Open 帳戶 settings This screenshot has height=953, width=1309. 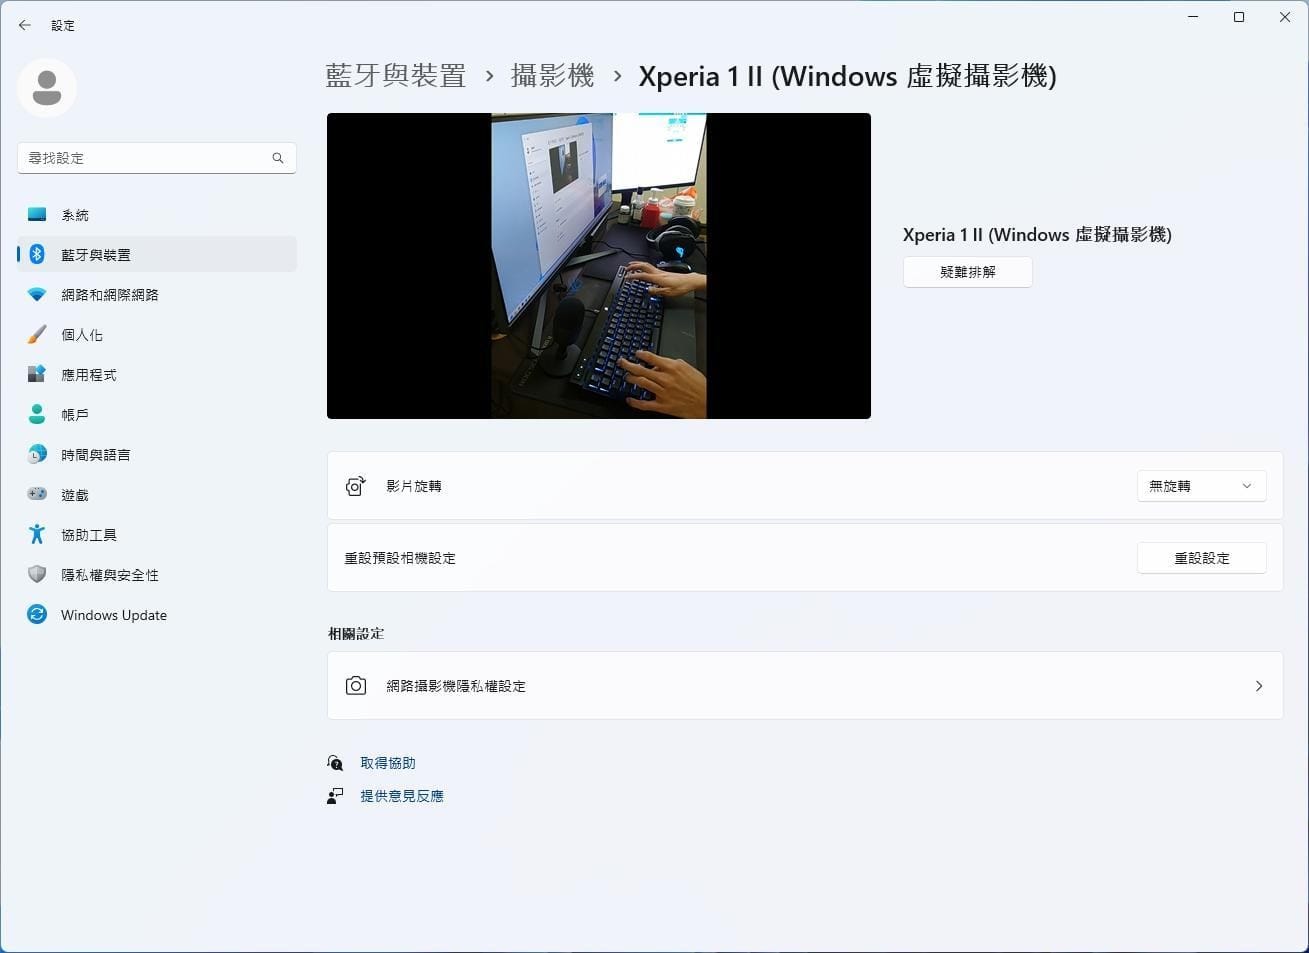[x=157, y=415]
